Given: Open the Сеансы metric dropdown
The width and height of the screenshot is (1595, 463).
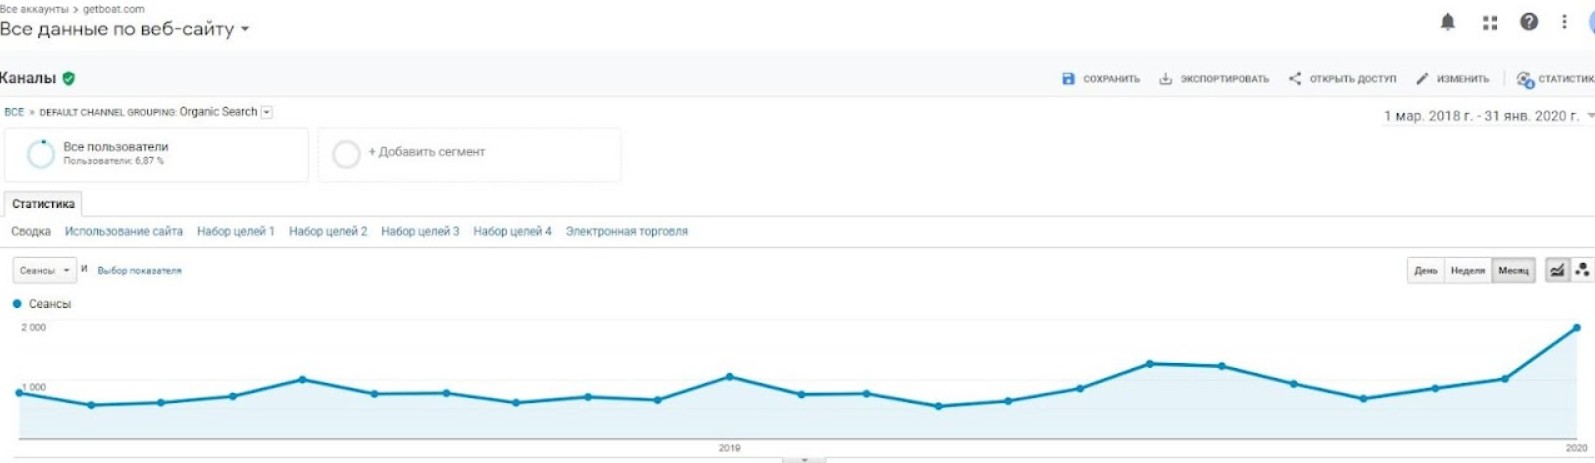Looking at the screenshot, I should [44, 270].
